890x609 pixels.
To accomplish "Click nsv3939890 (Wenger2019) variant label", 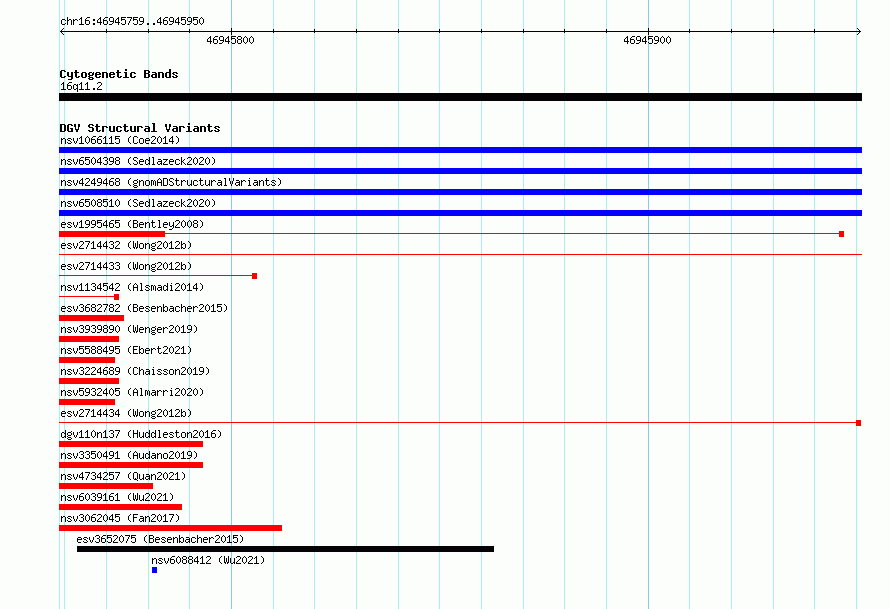I will [x=129, y=329].
